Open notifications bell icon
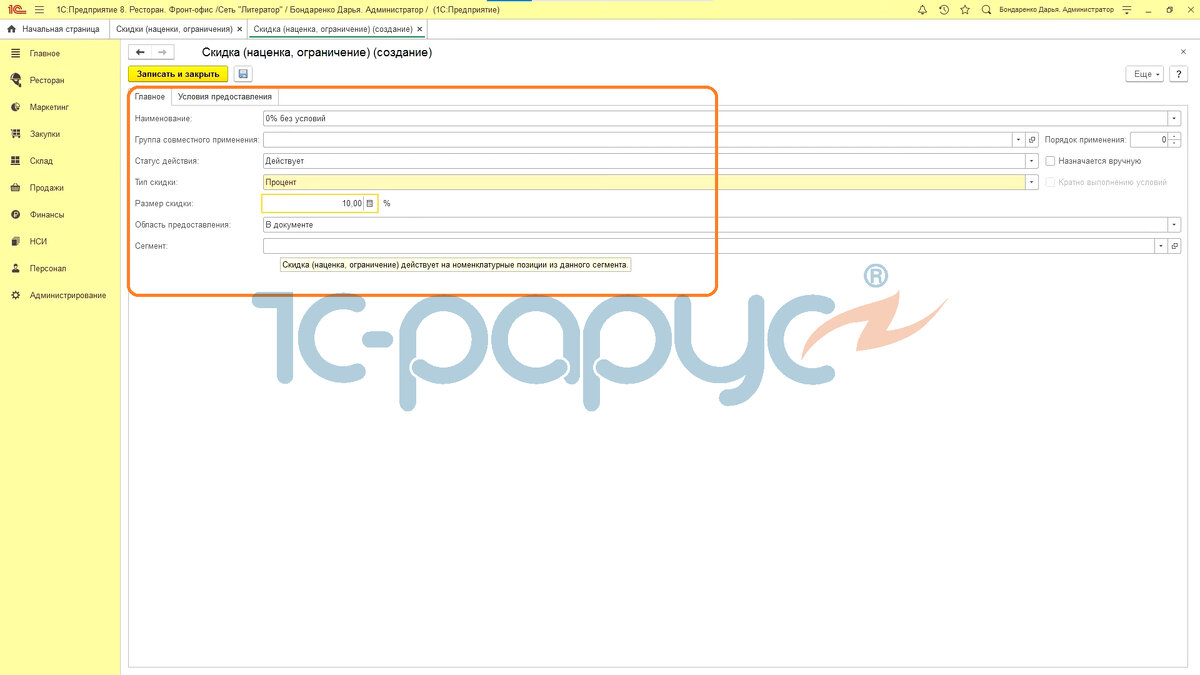The image size is (1200, 675). [x=921, y=9]
